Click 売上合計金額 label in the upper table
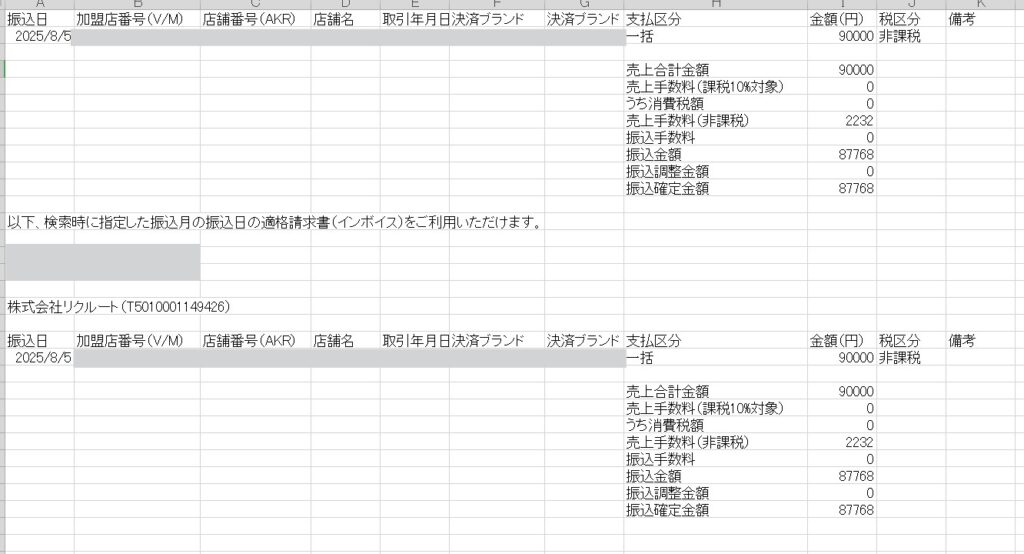This screenshot has width=1024, height=554. pyautogui.click(x=667, y=70)
